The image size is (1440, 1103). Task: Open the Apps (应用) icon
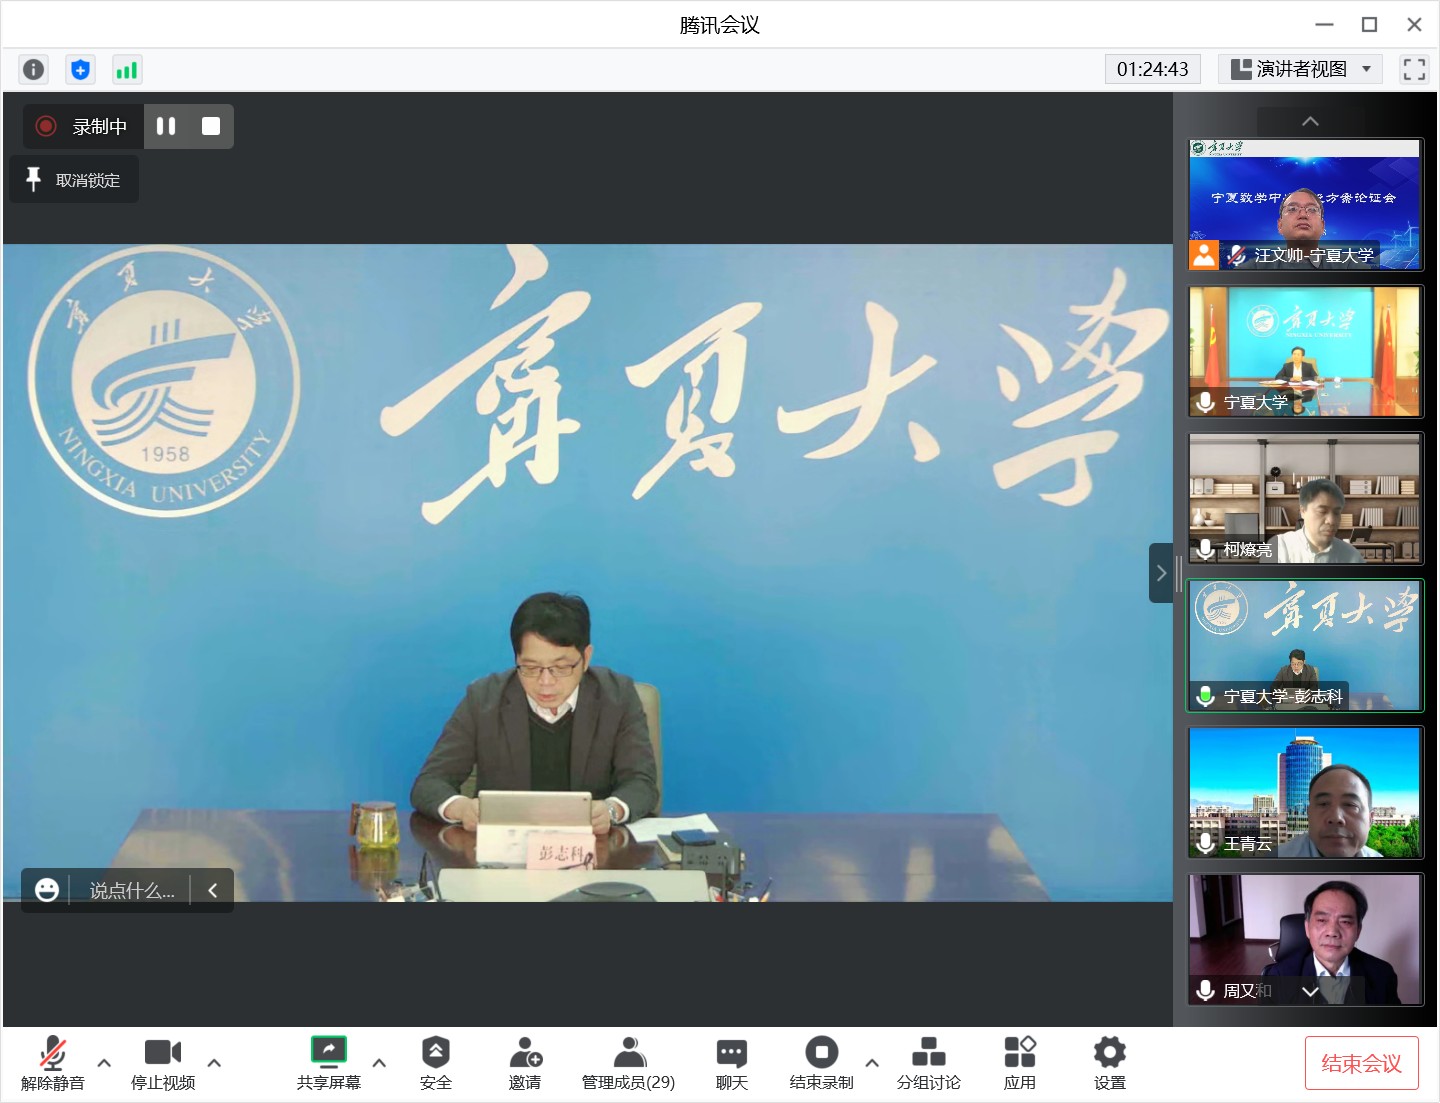click(x=1019, y=1062)
